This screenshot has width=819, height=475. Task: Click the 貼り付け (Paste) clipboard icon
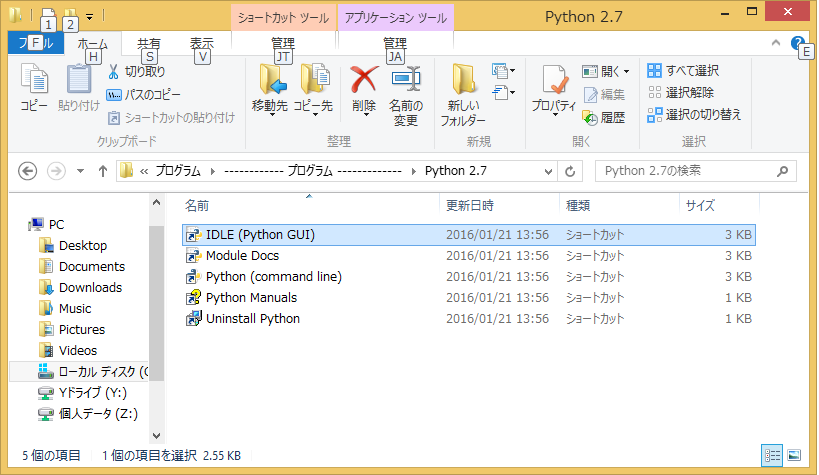tap(78, 80)
